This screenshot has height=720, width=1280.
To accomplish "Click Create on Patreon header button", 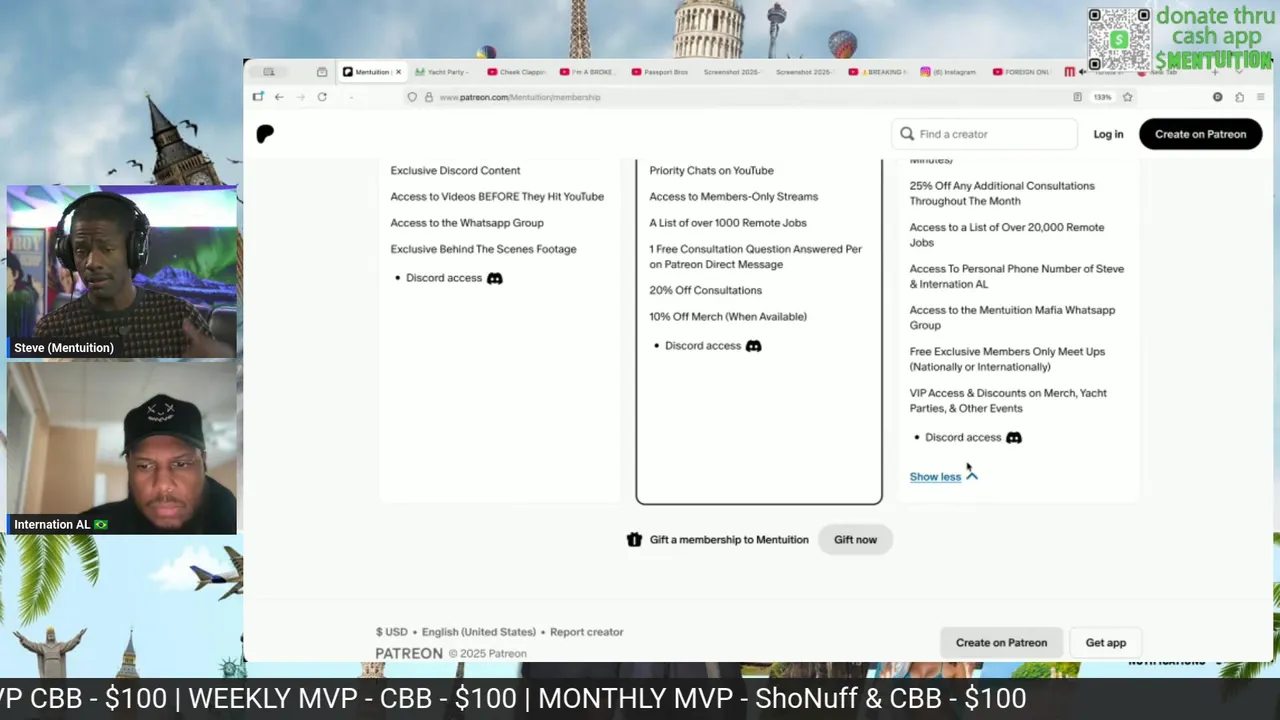I will (x=1200, y=134).
